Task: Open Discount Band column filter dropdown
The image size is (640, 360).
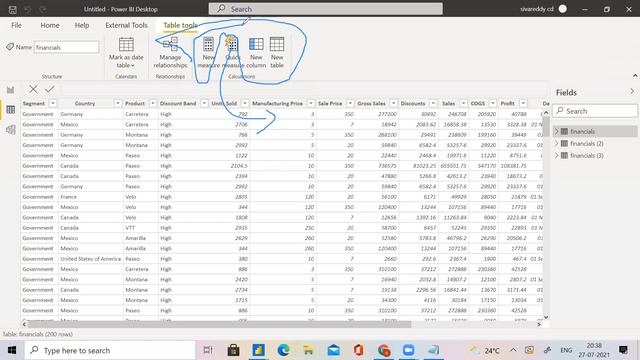Action: tap(204, 104)
